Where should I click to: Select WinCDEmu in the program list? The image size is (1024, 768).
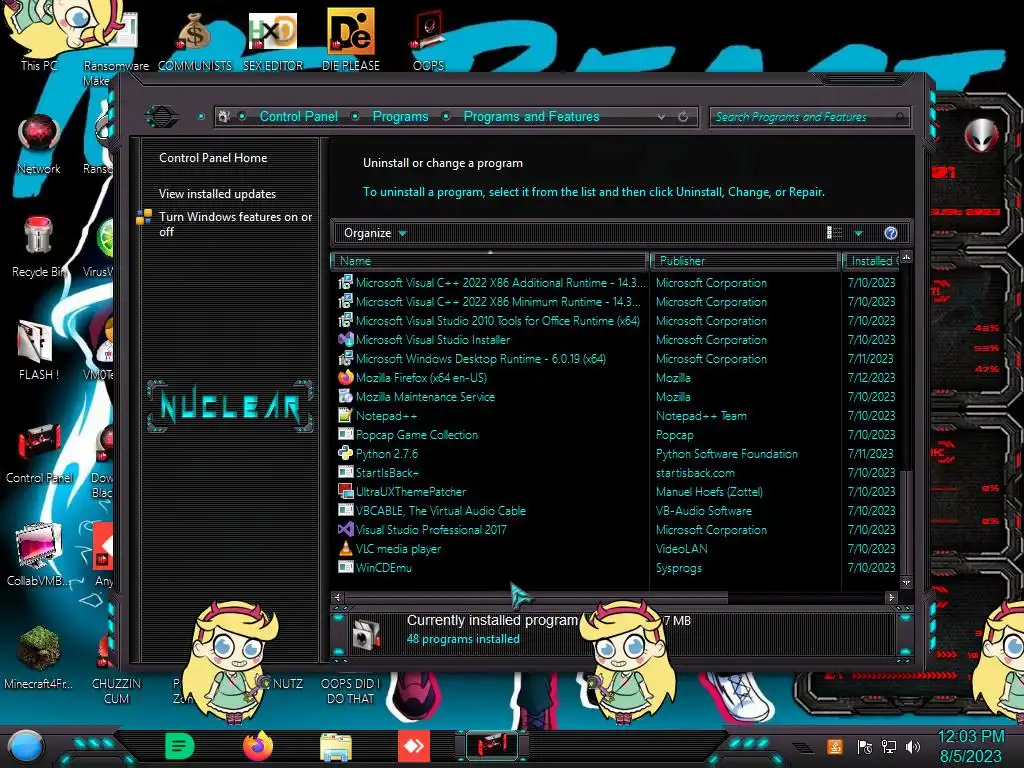point(383,568)
